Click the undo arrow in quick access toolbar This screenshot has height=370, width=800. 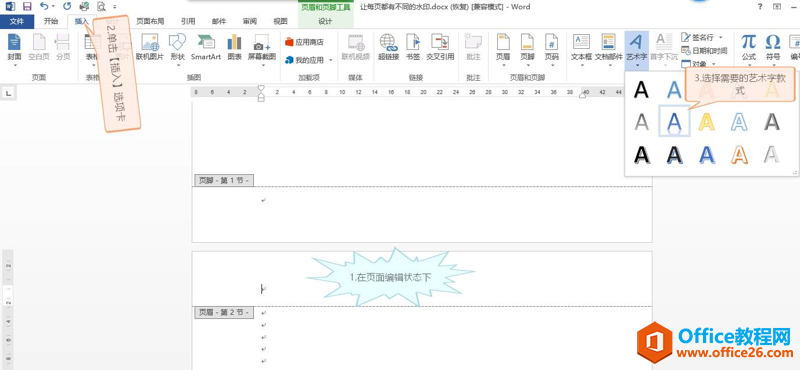[44, 6]
